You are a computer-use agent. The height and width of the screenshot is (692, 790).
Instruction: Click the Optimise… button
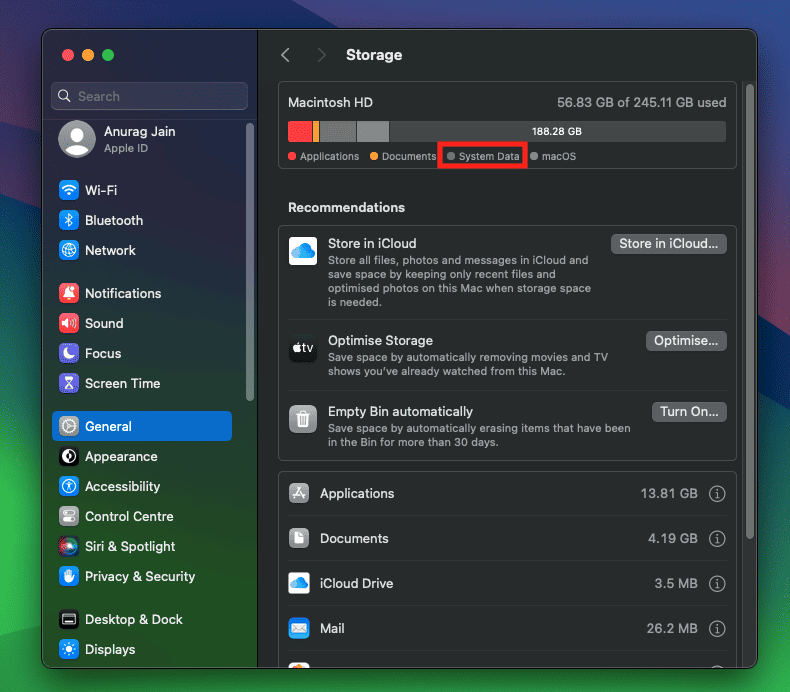tap(686, 341)
